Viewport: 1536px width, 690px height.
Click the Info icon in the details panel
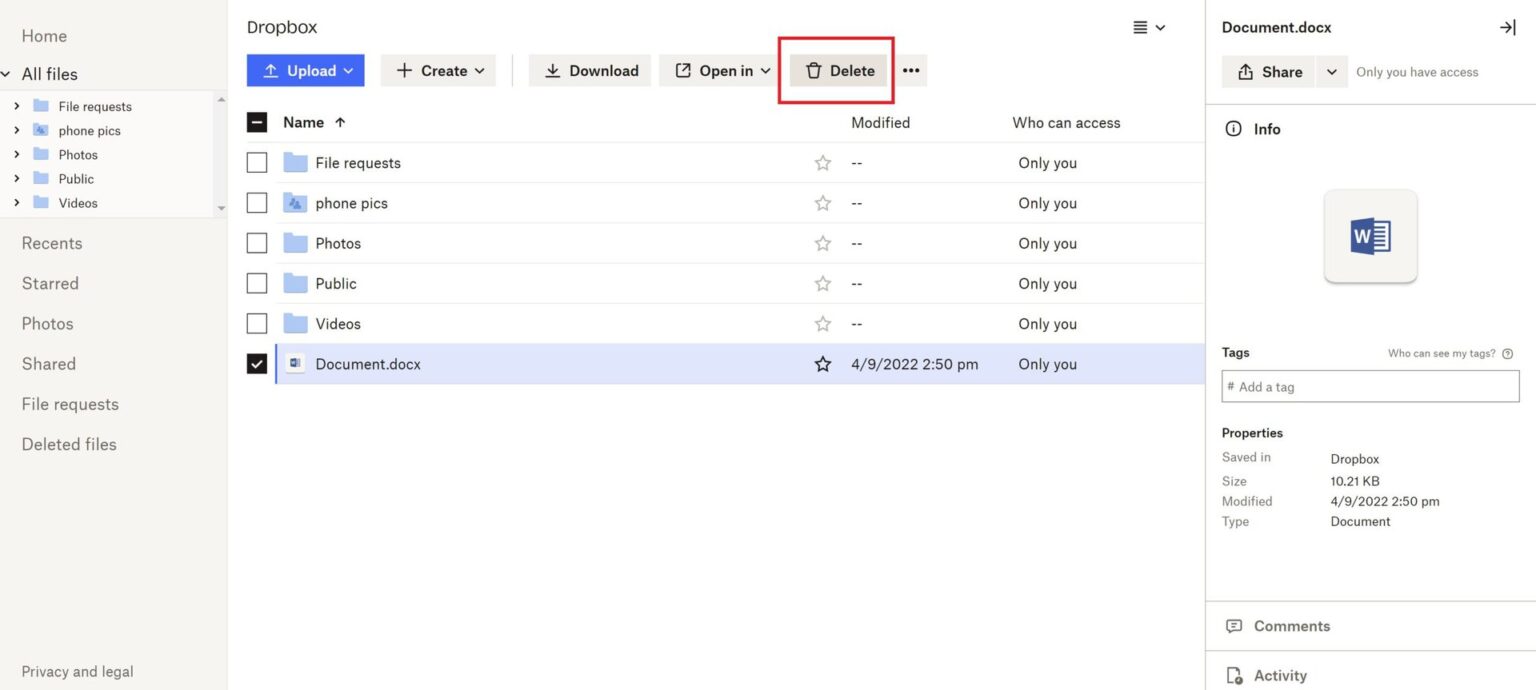point(1233,128)
